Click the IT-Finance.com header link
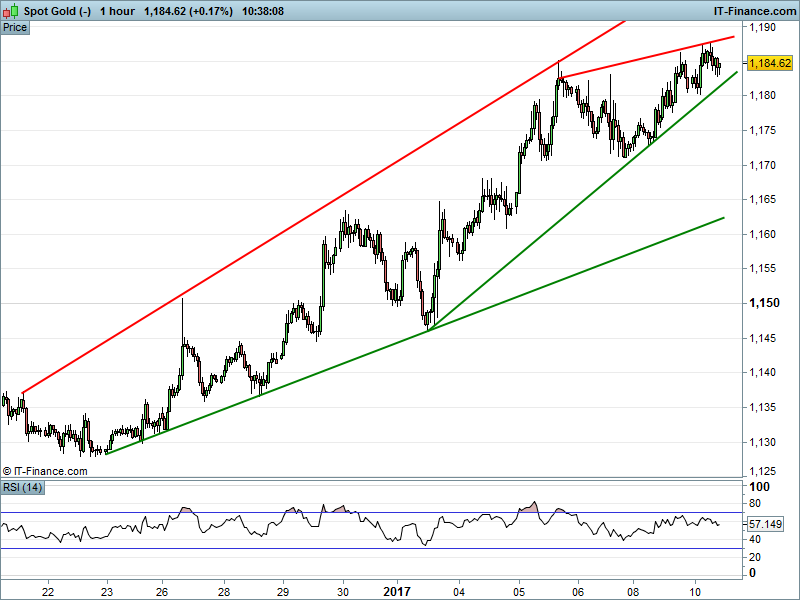Viewport: 800px width, 600px height. point(755,11)
